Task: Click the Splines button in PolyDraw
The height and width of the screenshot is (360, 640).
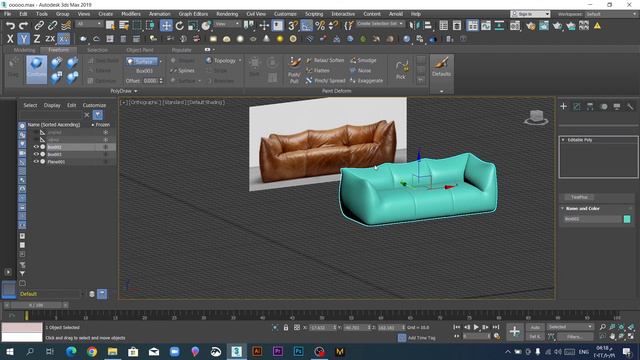Action: [182, 71]
